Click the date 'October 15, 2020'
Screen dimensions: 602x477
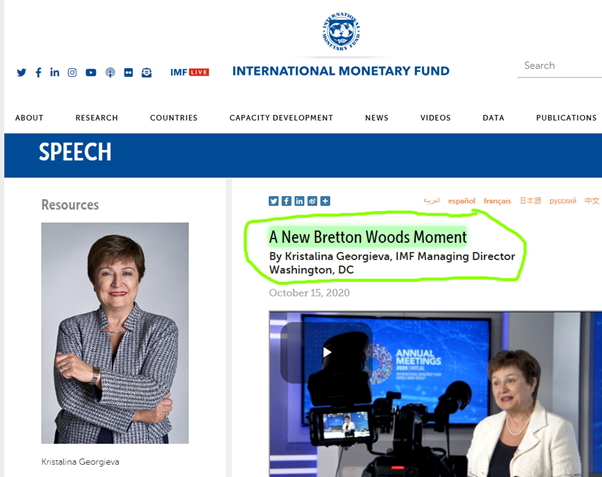(x=309, y=293)
